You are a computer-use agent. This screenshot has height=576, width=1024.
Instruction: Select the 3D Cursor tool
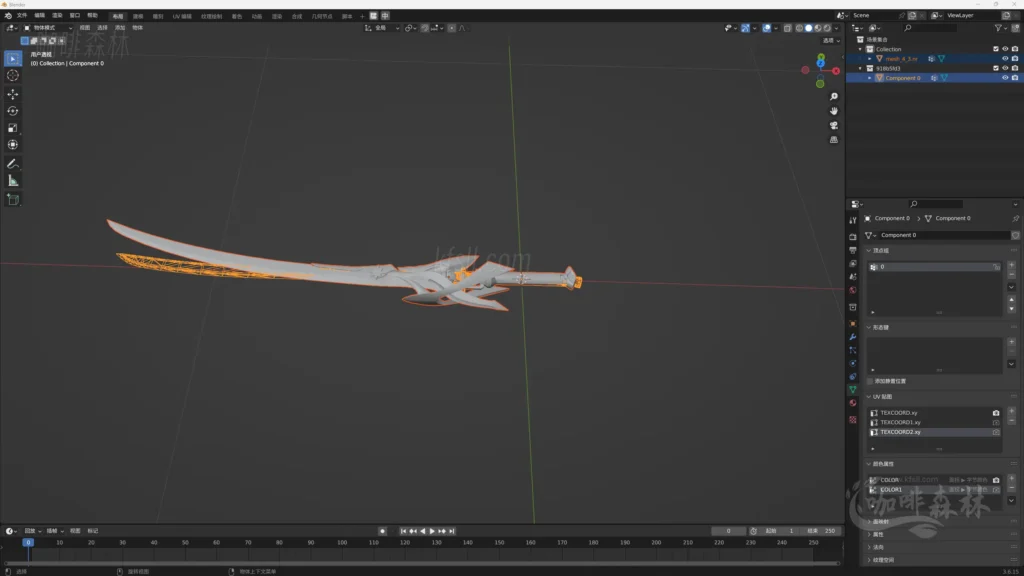pyautogui.click(x=13, y=75)
